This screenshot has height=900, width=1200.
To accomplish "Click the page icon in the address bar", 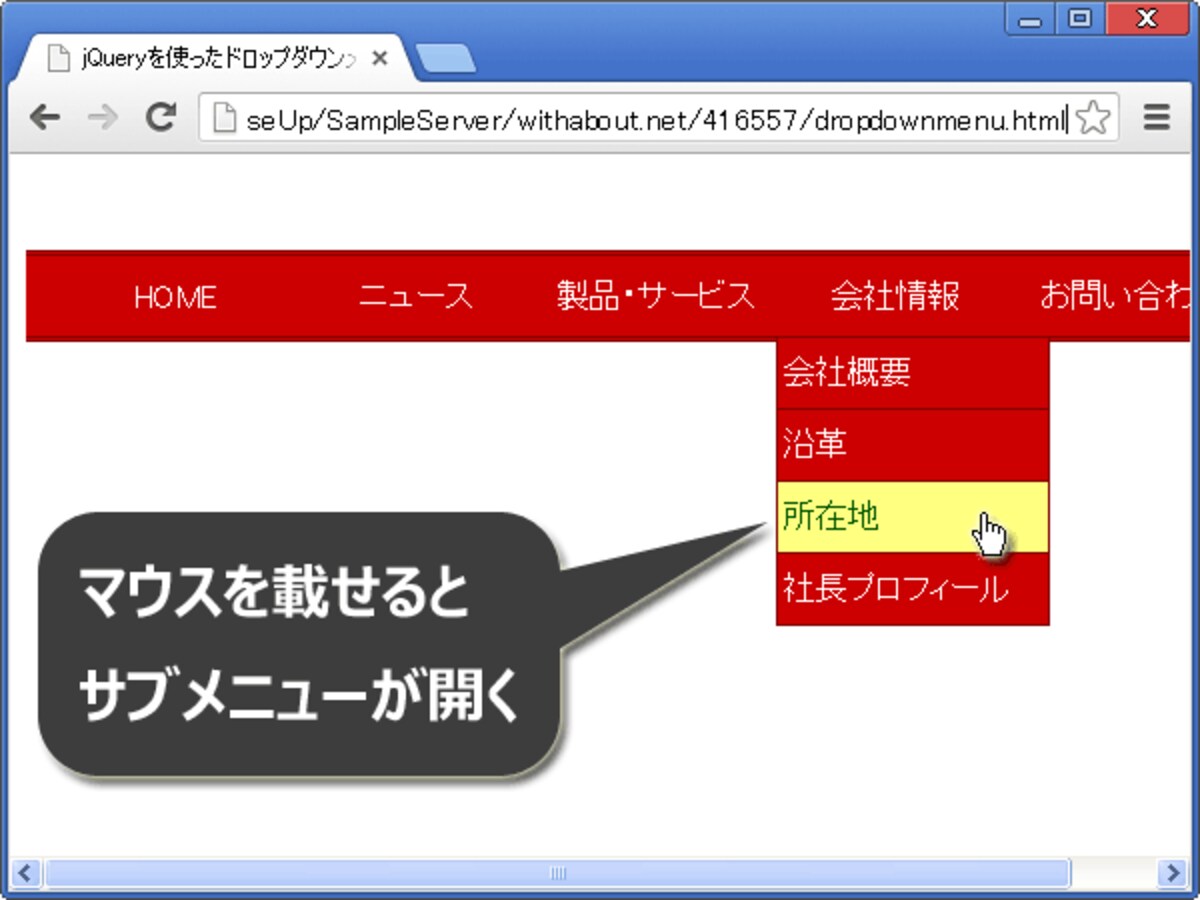I will tap(226, 120).
